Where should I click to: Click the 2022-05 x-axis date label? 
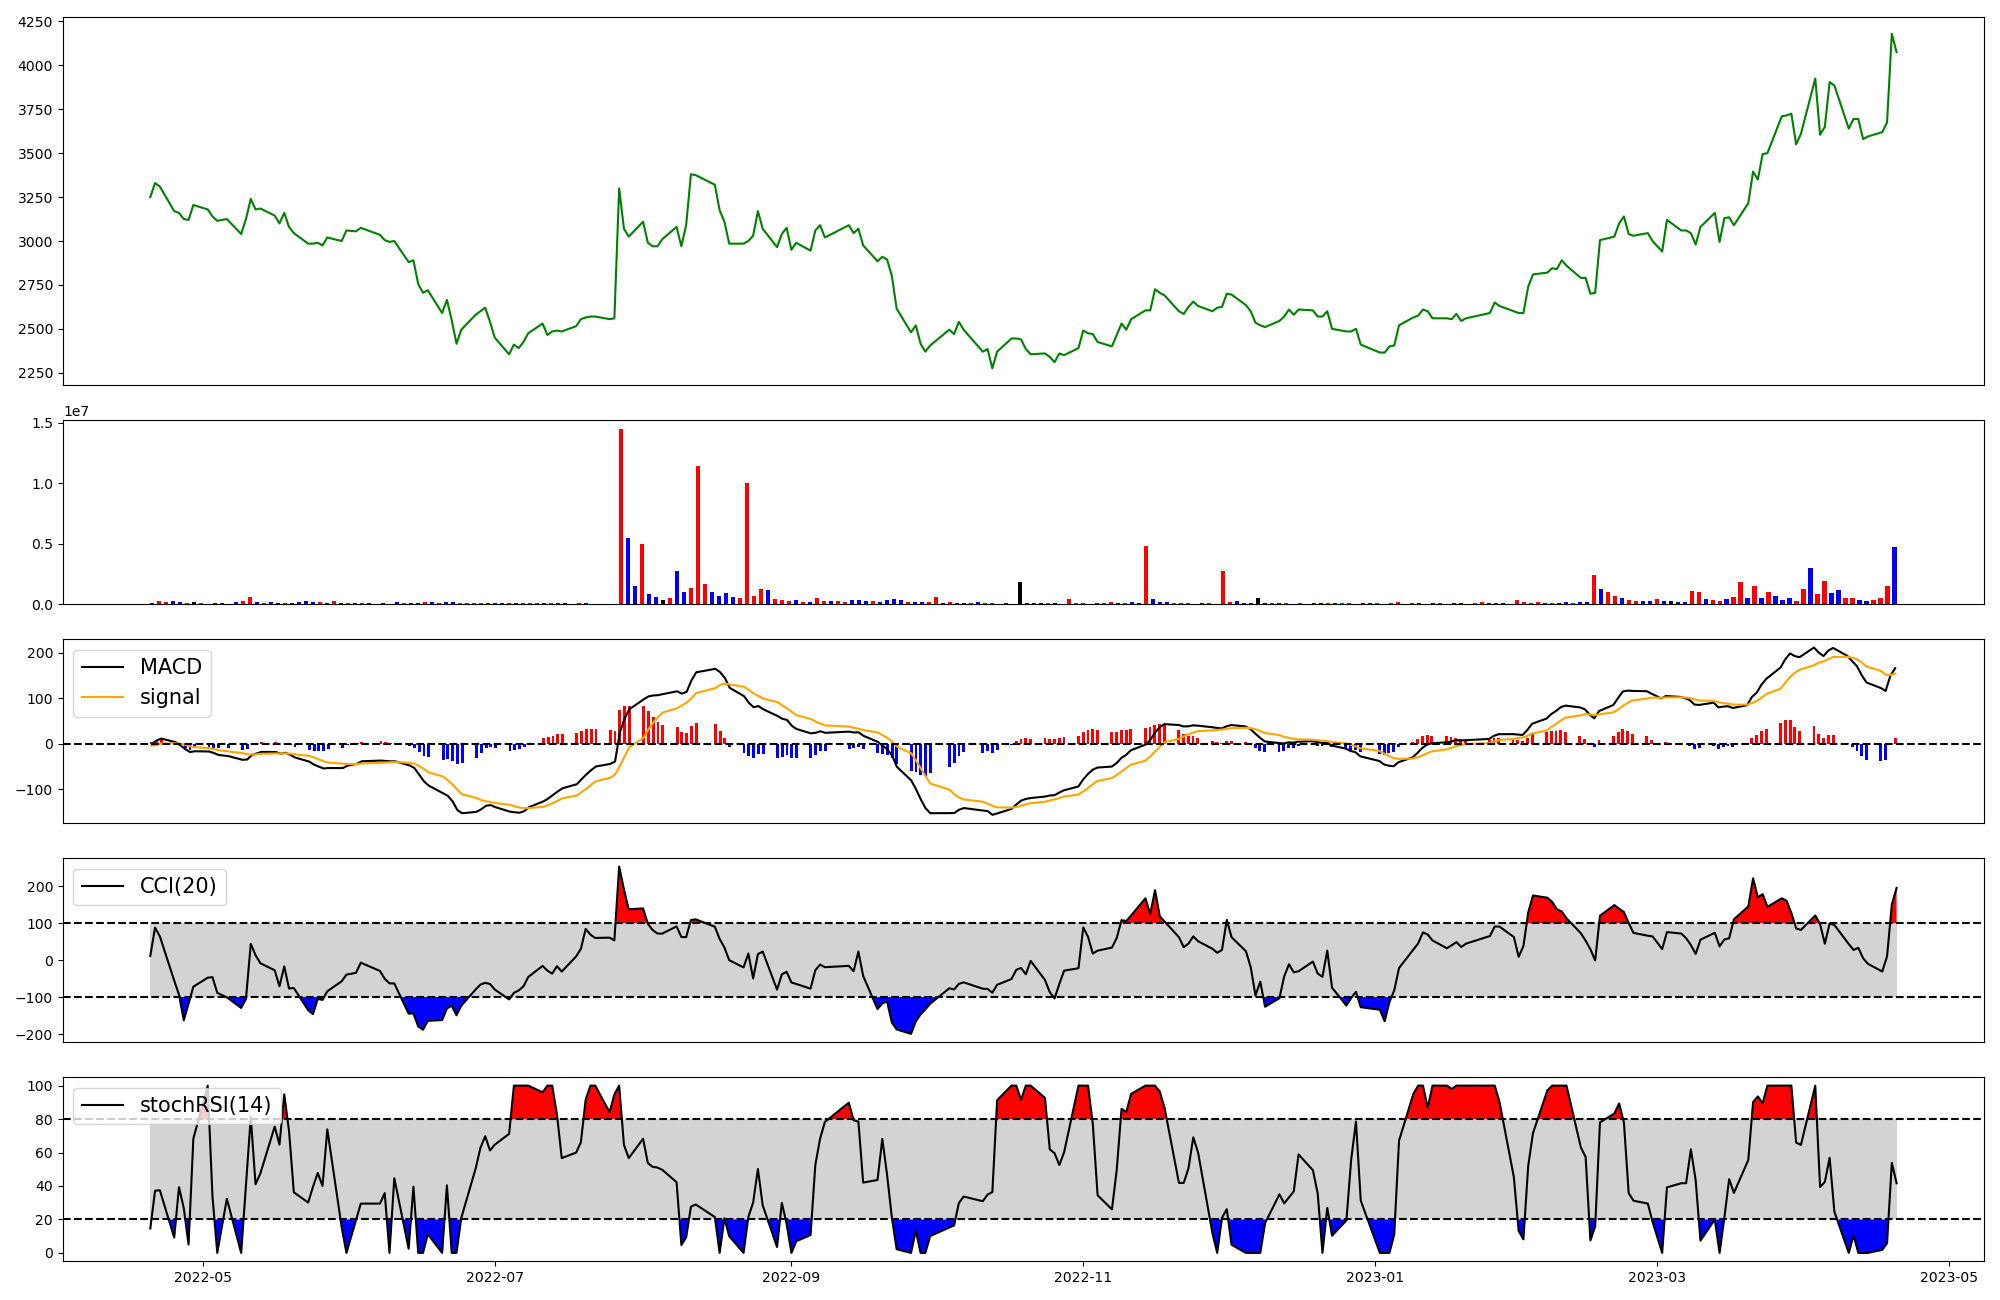203,1277
